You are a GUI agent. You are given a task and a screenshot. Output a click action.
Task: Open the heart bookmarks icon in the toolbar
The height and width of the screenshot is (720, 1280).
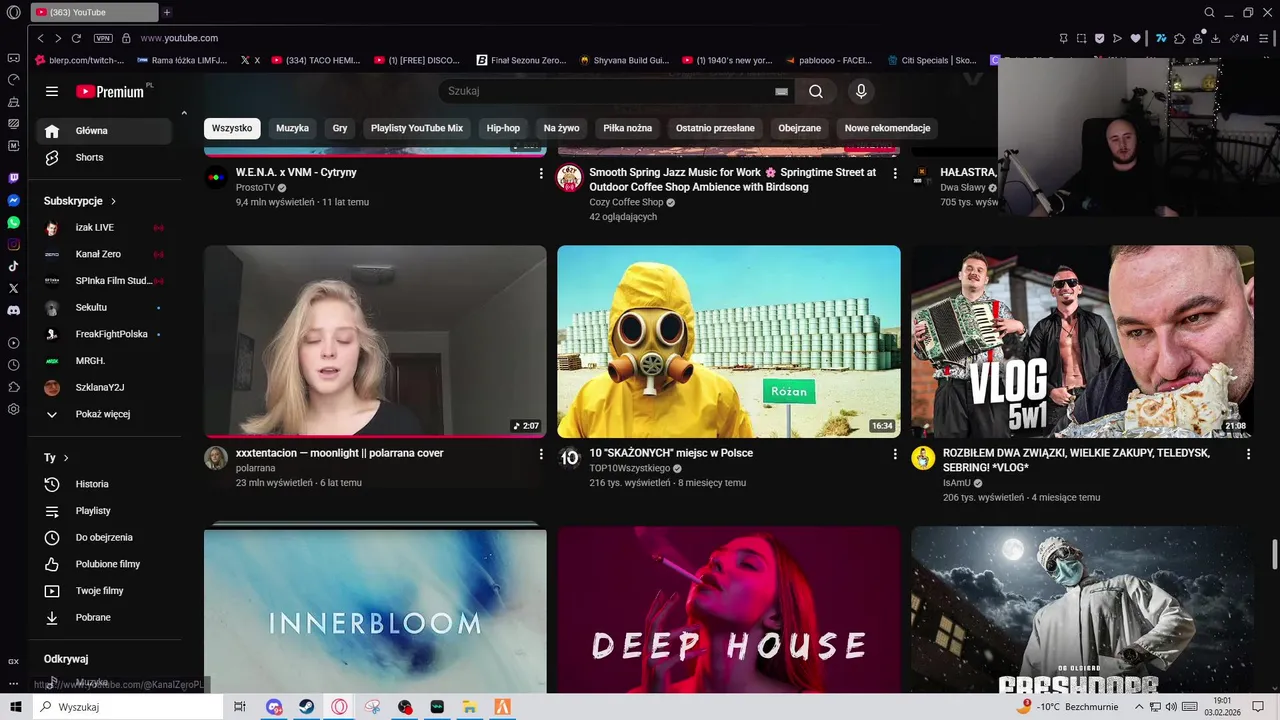(1135, 38)
